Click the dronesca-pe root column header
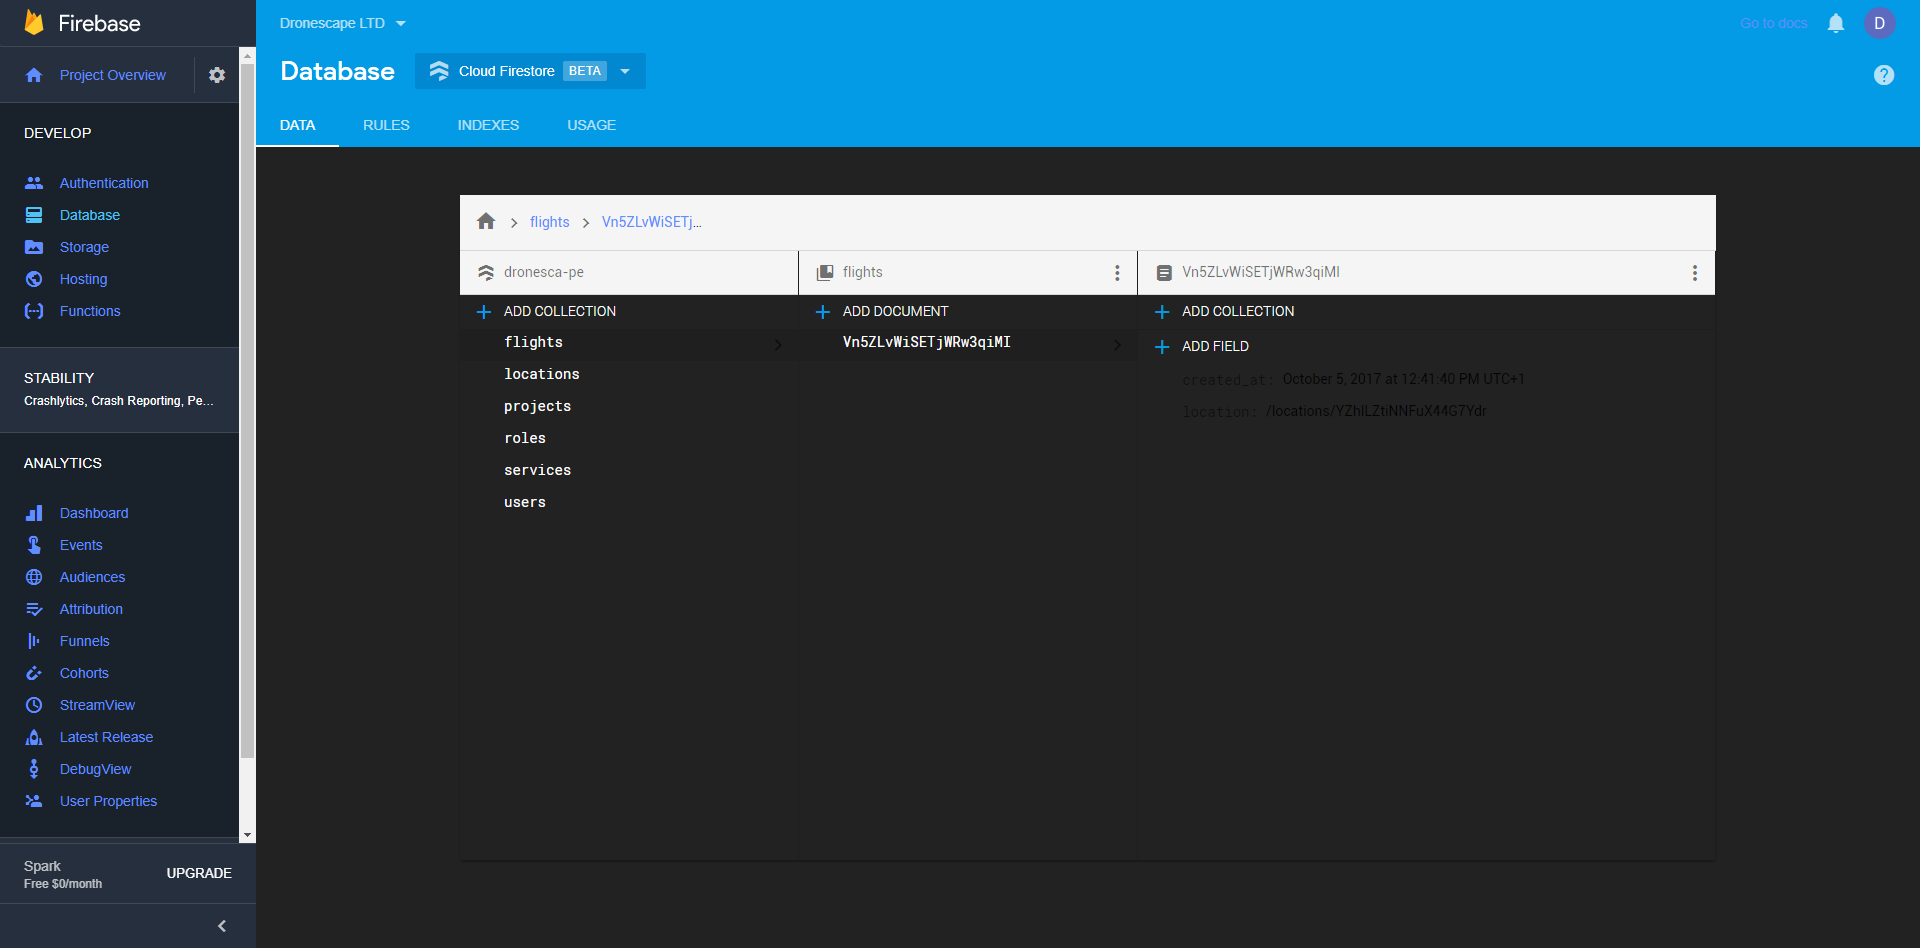The image size is (1920, 948). 629,272
